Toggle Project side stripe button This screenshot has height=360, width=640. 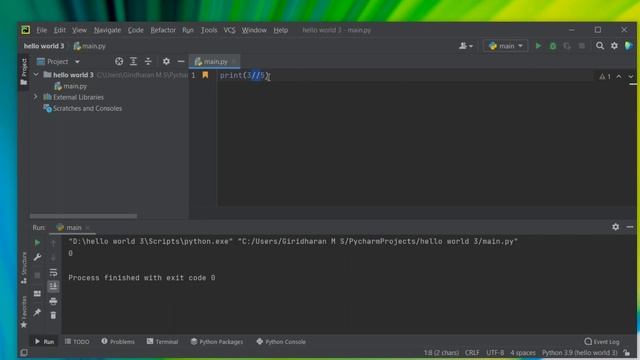click(24, 71)
